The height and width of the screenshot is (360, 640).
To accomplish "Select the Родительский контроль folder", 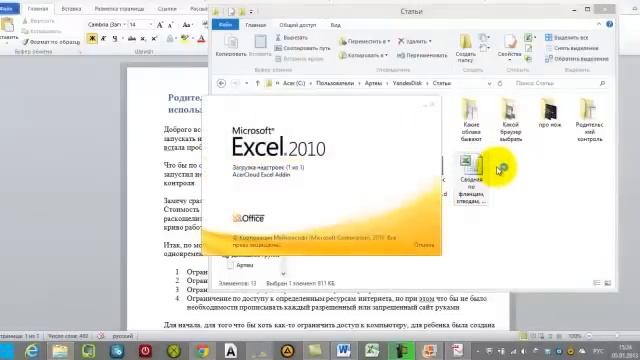I will 589,120.
